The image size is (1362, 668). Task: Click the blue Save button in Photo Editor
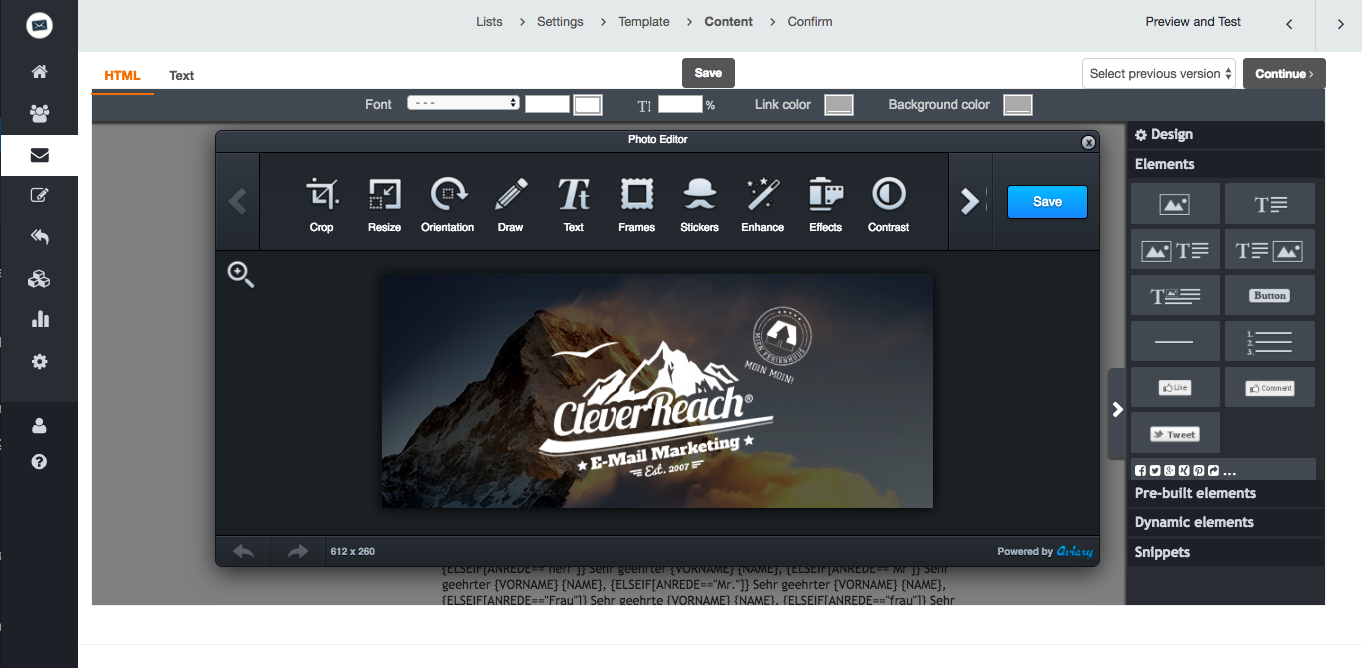[x=1047, y=201]
